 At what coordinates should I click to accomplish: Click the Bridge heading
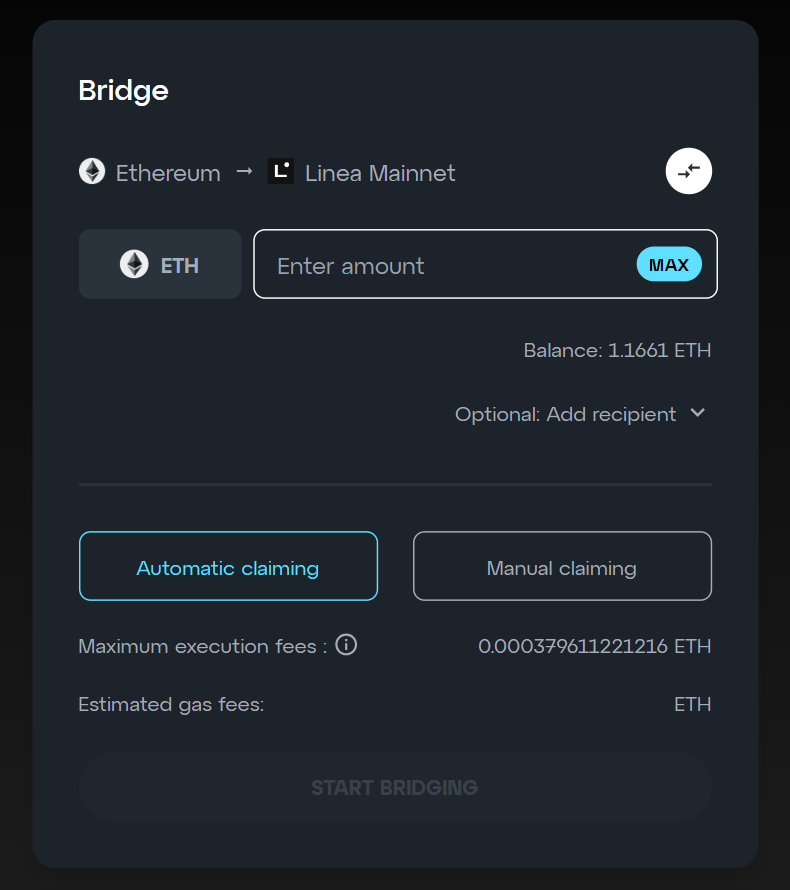coord(123,91)
